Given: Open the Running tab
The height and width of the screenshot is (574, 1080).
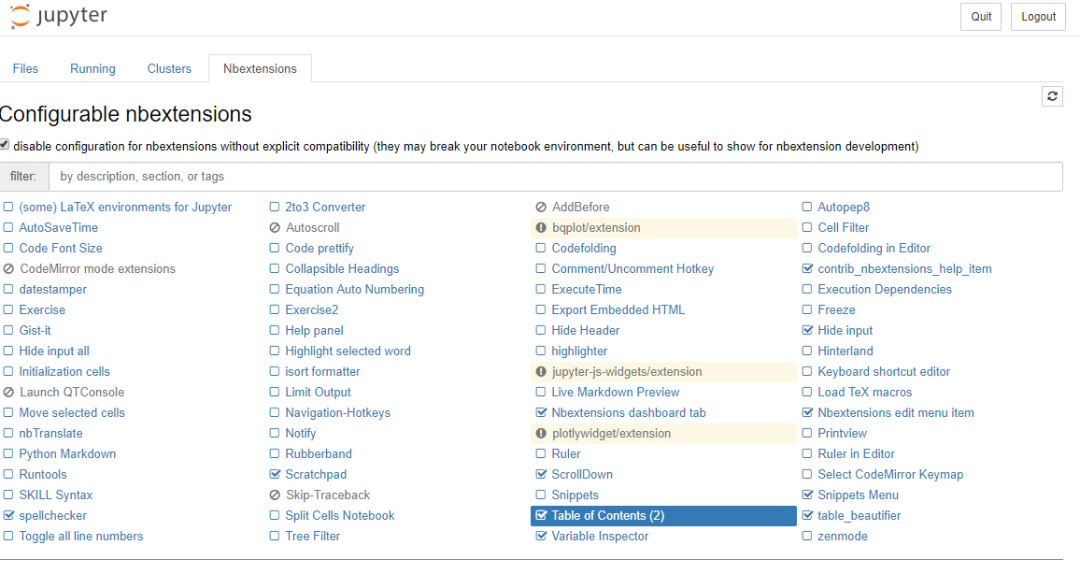Looking at the screenshot, I should pos(93,69).
